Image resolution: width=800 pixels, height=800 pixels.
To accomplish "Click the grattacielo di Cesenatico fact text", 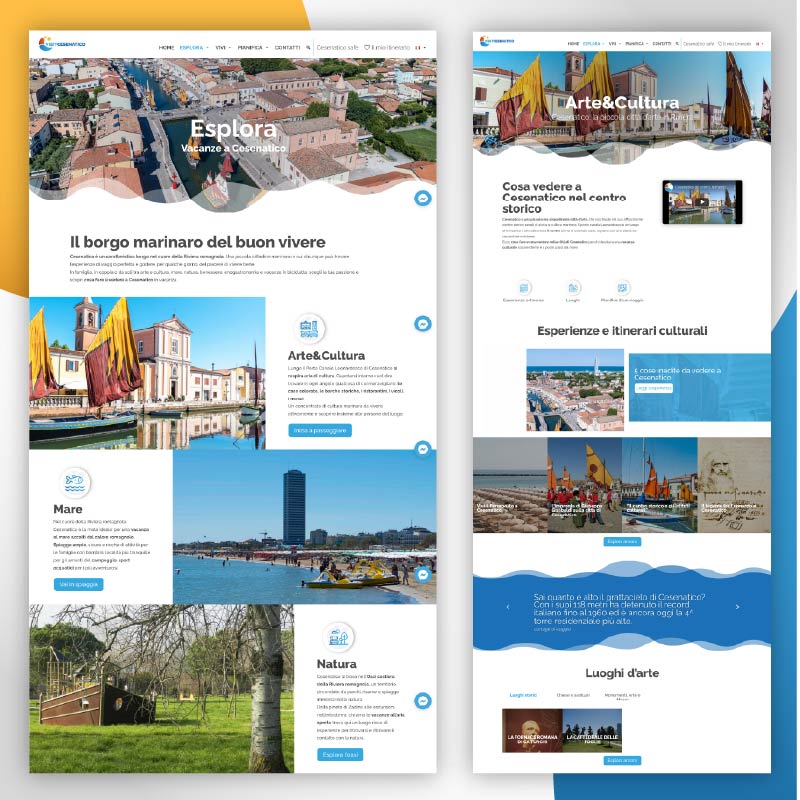I will (619, 609).
